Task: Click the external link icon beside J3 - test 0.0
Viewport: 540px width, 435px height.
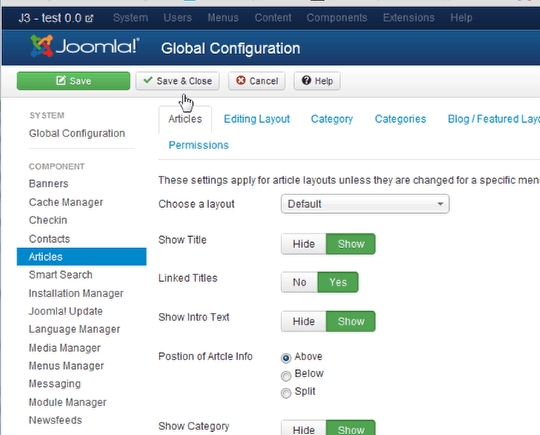Action: click(89, 18)
